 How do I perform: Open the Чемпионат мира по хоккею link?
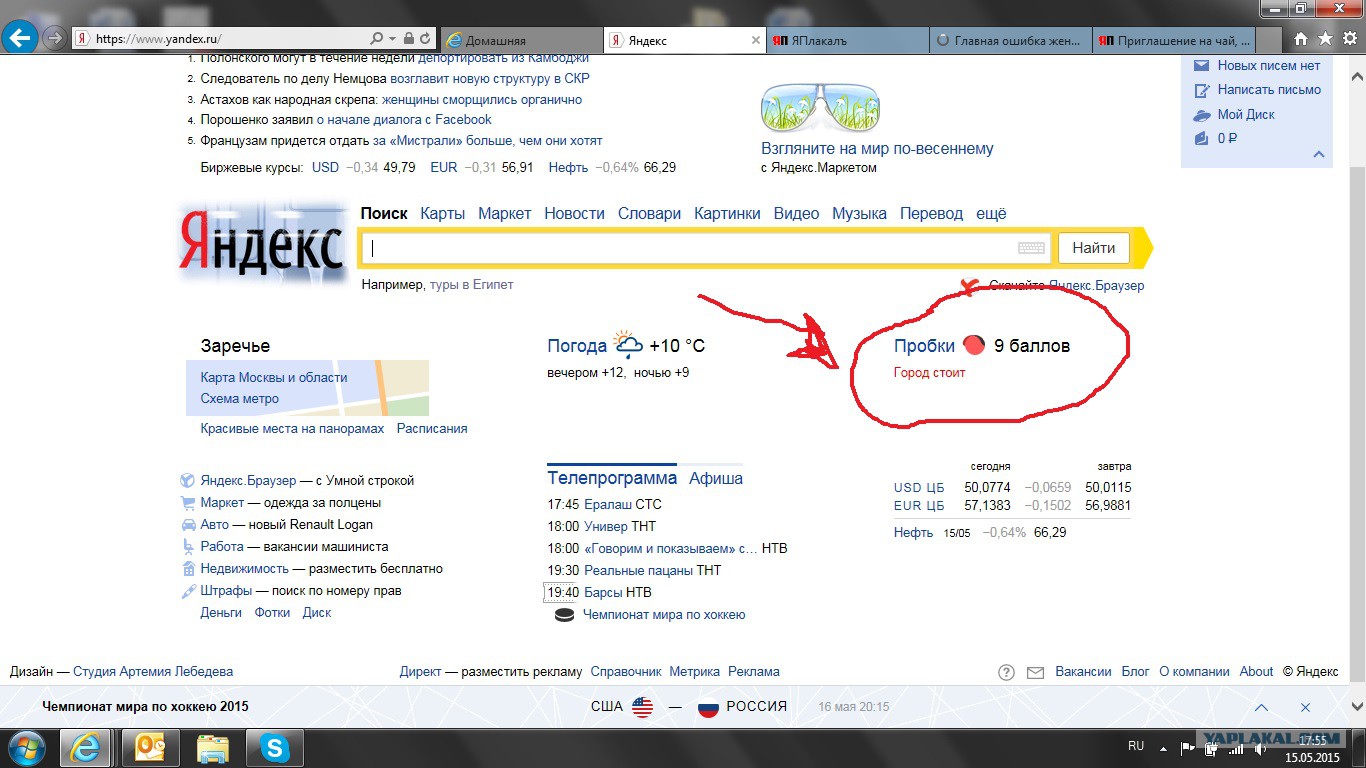click(664, 615)
